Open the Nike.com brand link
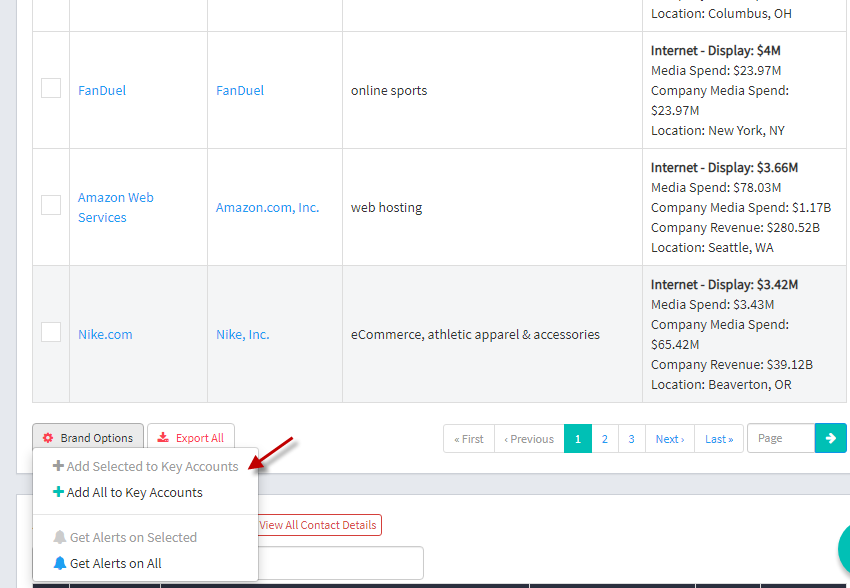This screenshot has width=850, height=588. tap(105, 334)
